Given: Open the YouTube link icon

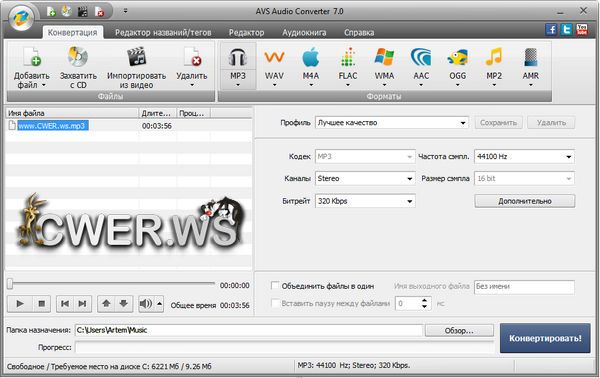Looking at the screenshot, I should 582,29.
